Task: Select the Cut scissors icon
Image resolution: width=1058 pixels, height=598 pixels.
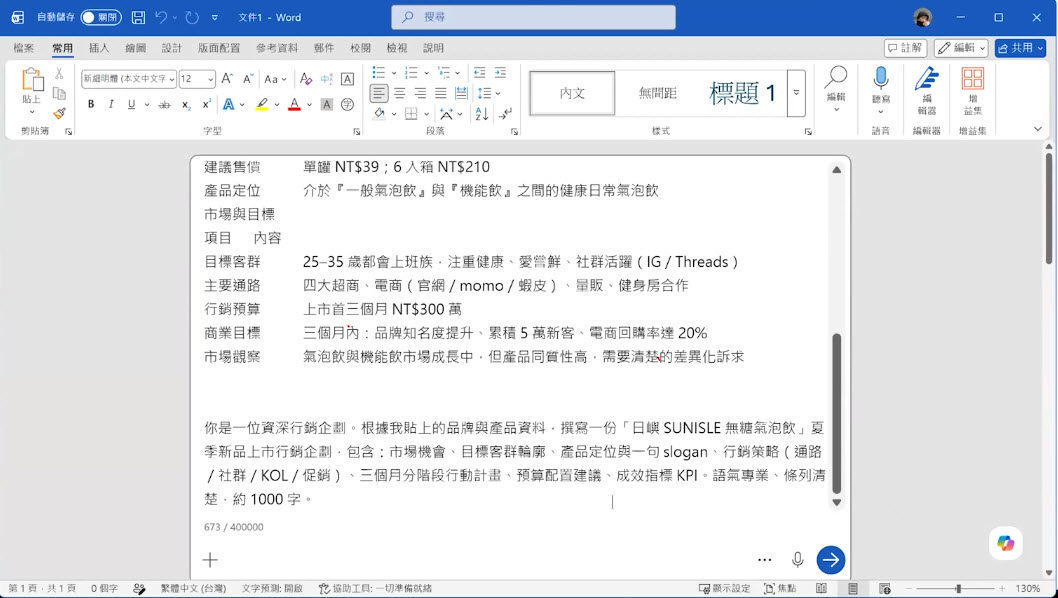Action: tap(59, 74)
